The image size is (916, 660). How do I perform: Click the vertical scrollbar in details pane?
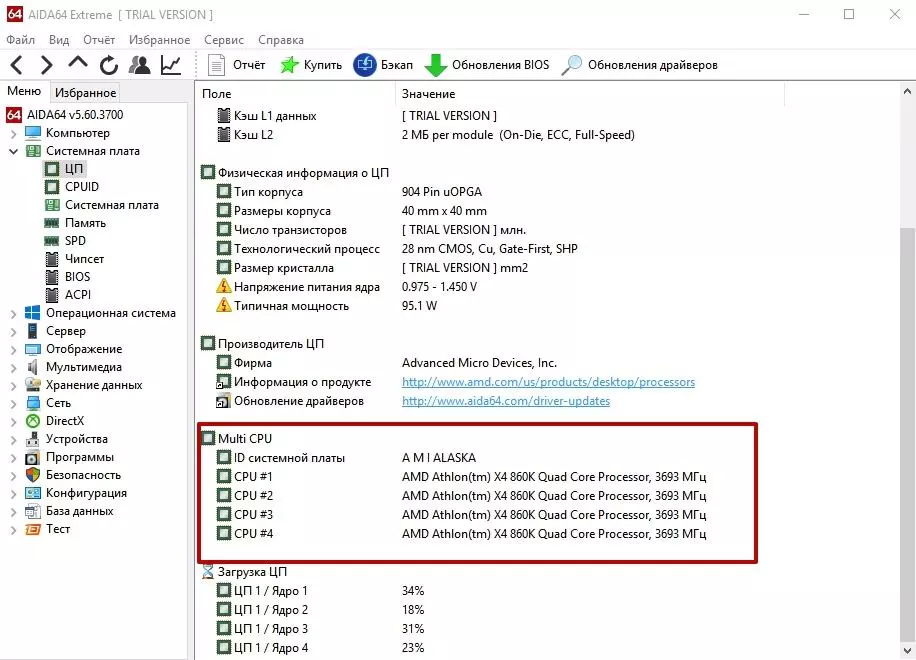[x=907, y=400]
